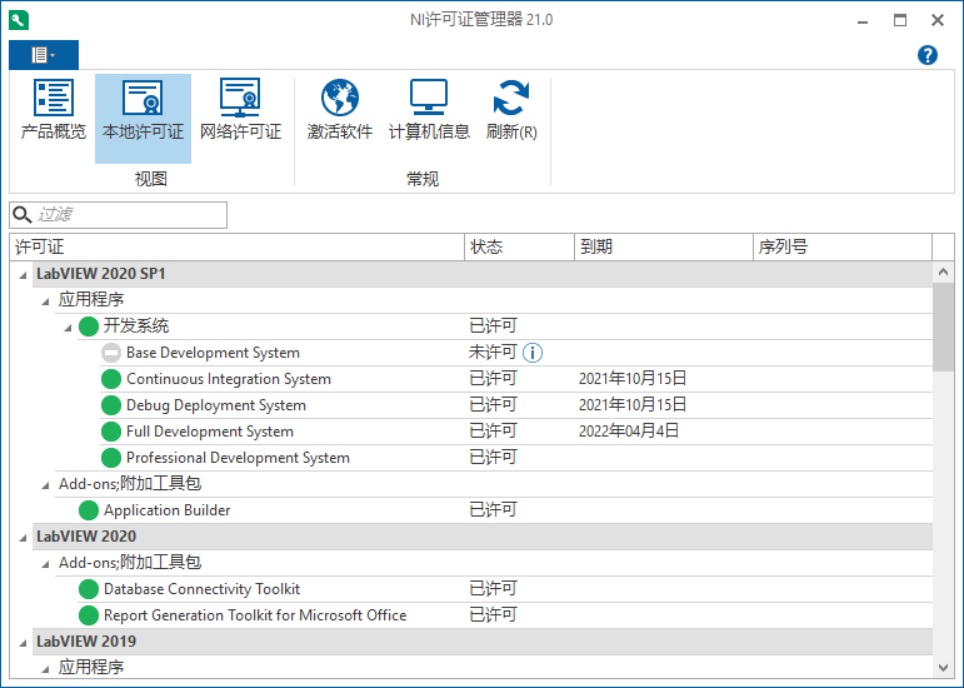Click 2021年10月15日 for Debug Deployment System

632,405
